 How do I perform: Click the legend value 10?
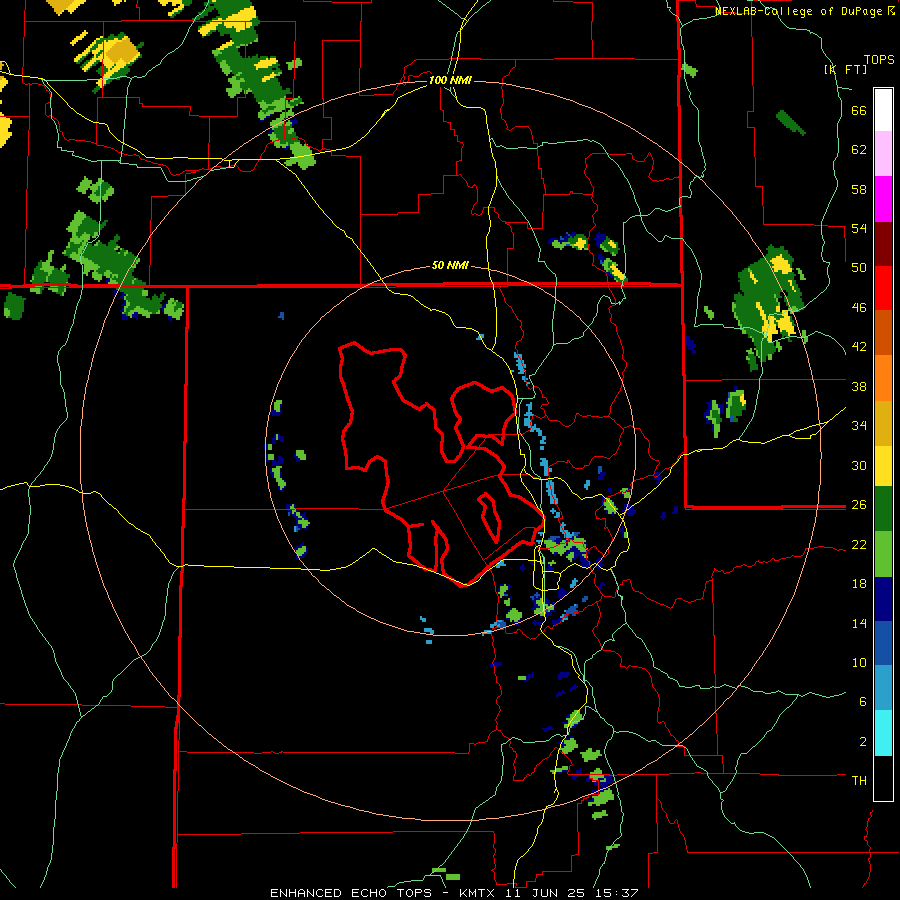pos(859,662)
